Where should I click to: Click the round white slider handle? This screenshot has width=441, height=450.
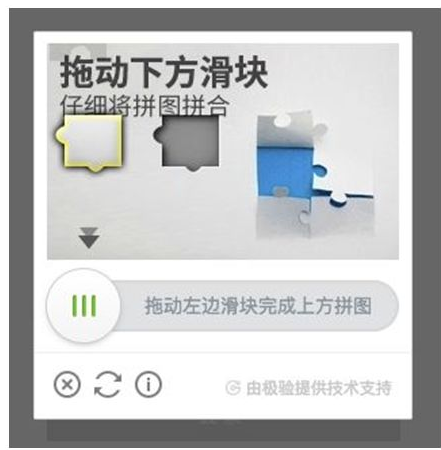[x=83, y=305]
